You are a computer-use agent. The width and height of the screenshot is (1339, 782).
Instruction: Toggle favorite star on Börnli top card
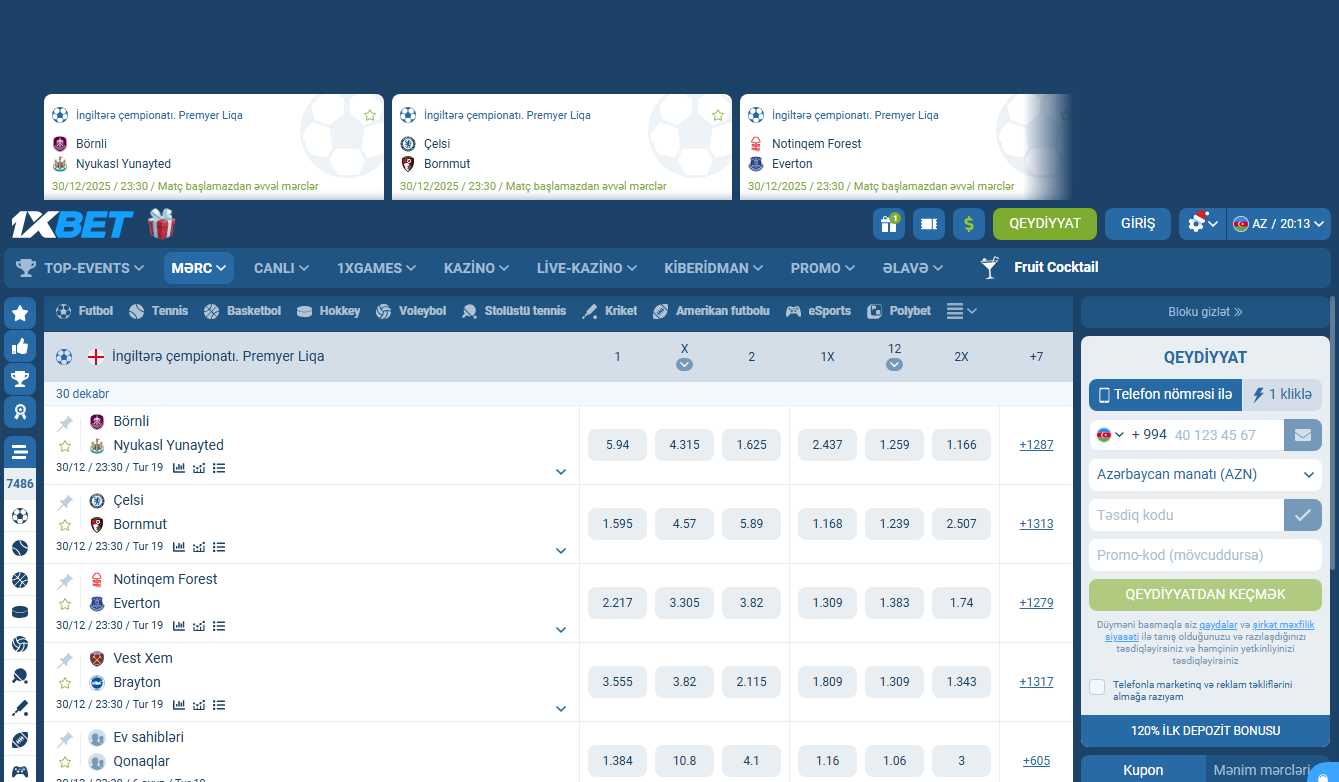pyautogui.click(x=370, y=116)
